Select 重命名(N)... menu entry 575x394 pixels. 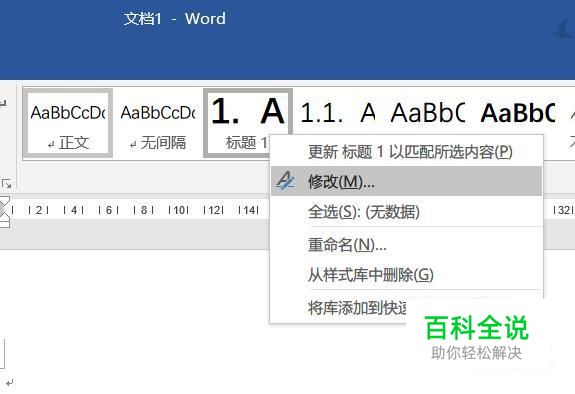pos(406,244)
